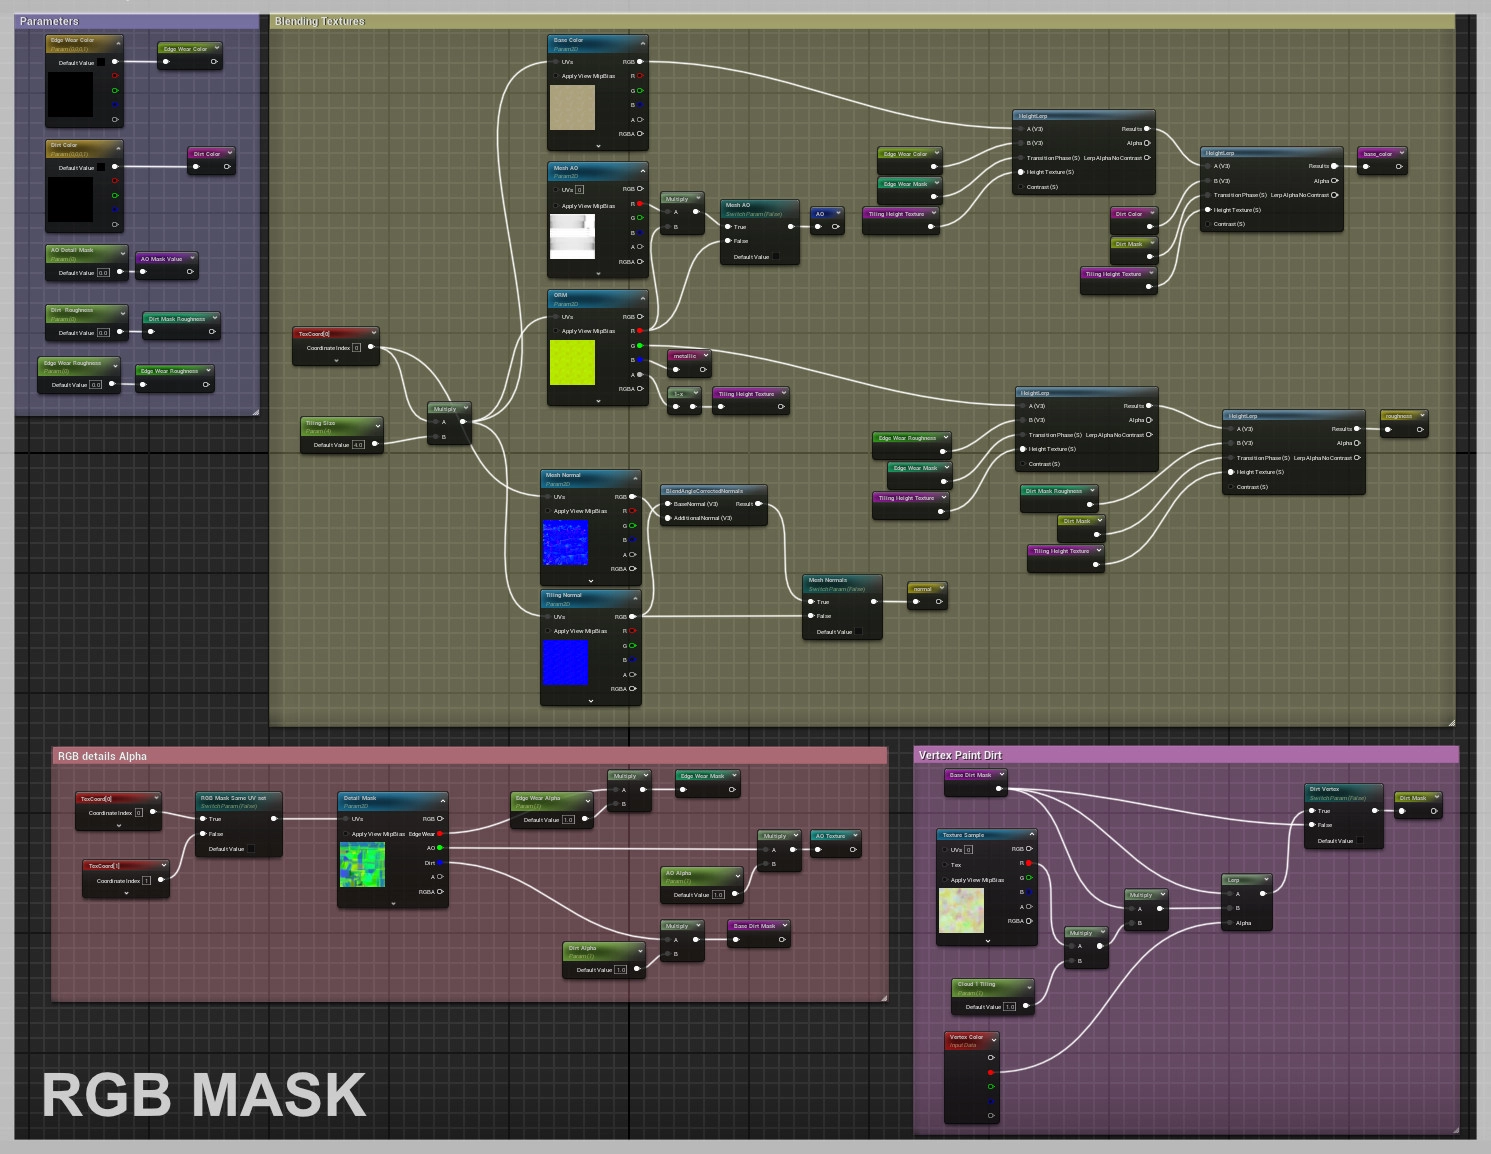Collapse the Texture Sample node in Vertex Paint Dirt
Screen dimensions: 1491x1154
1031,835
